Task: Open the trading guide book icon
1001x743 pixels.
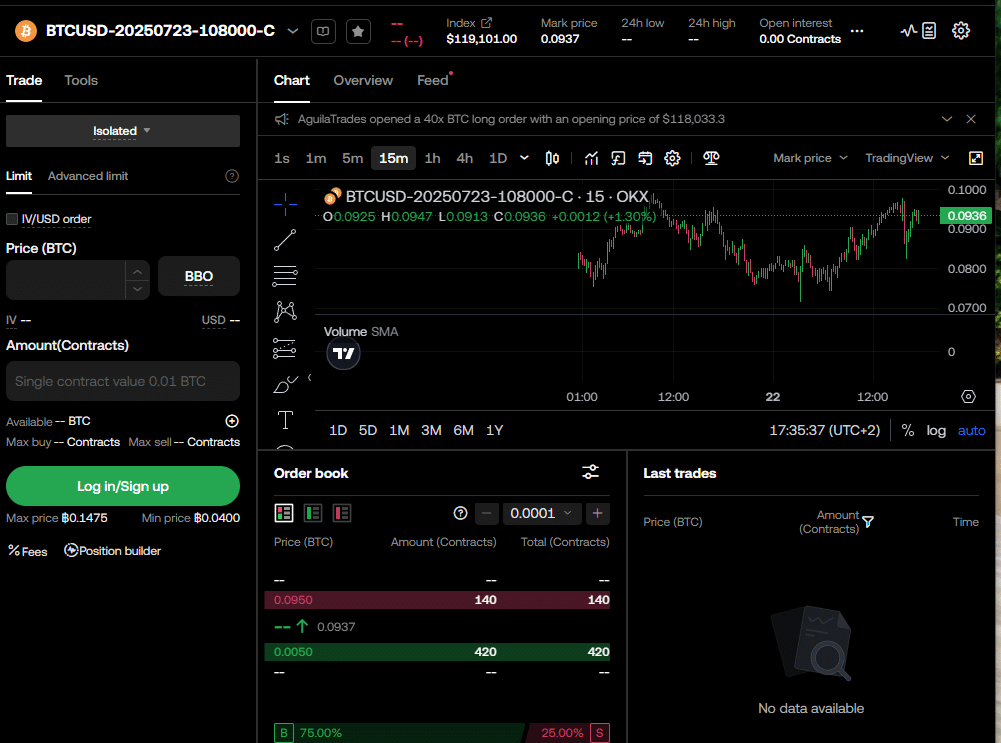Action: point(323,31)
